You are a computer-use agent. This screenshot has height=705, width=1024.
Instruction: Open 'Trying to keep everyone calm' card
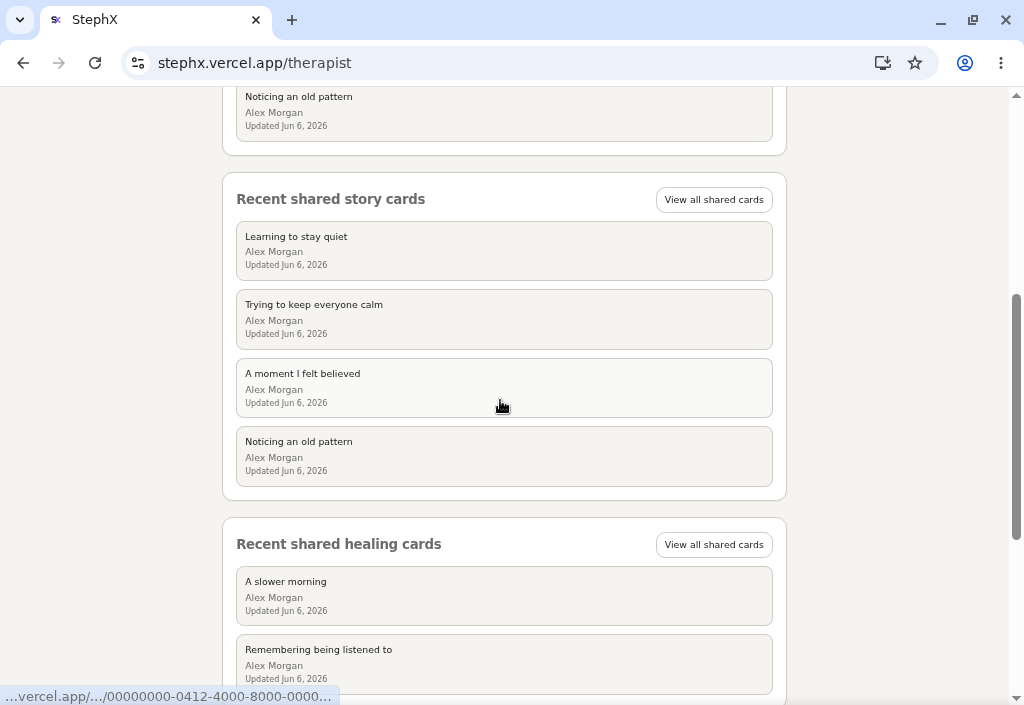point(504,319)
